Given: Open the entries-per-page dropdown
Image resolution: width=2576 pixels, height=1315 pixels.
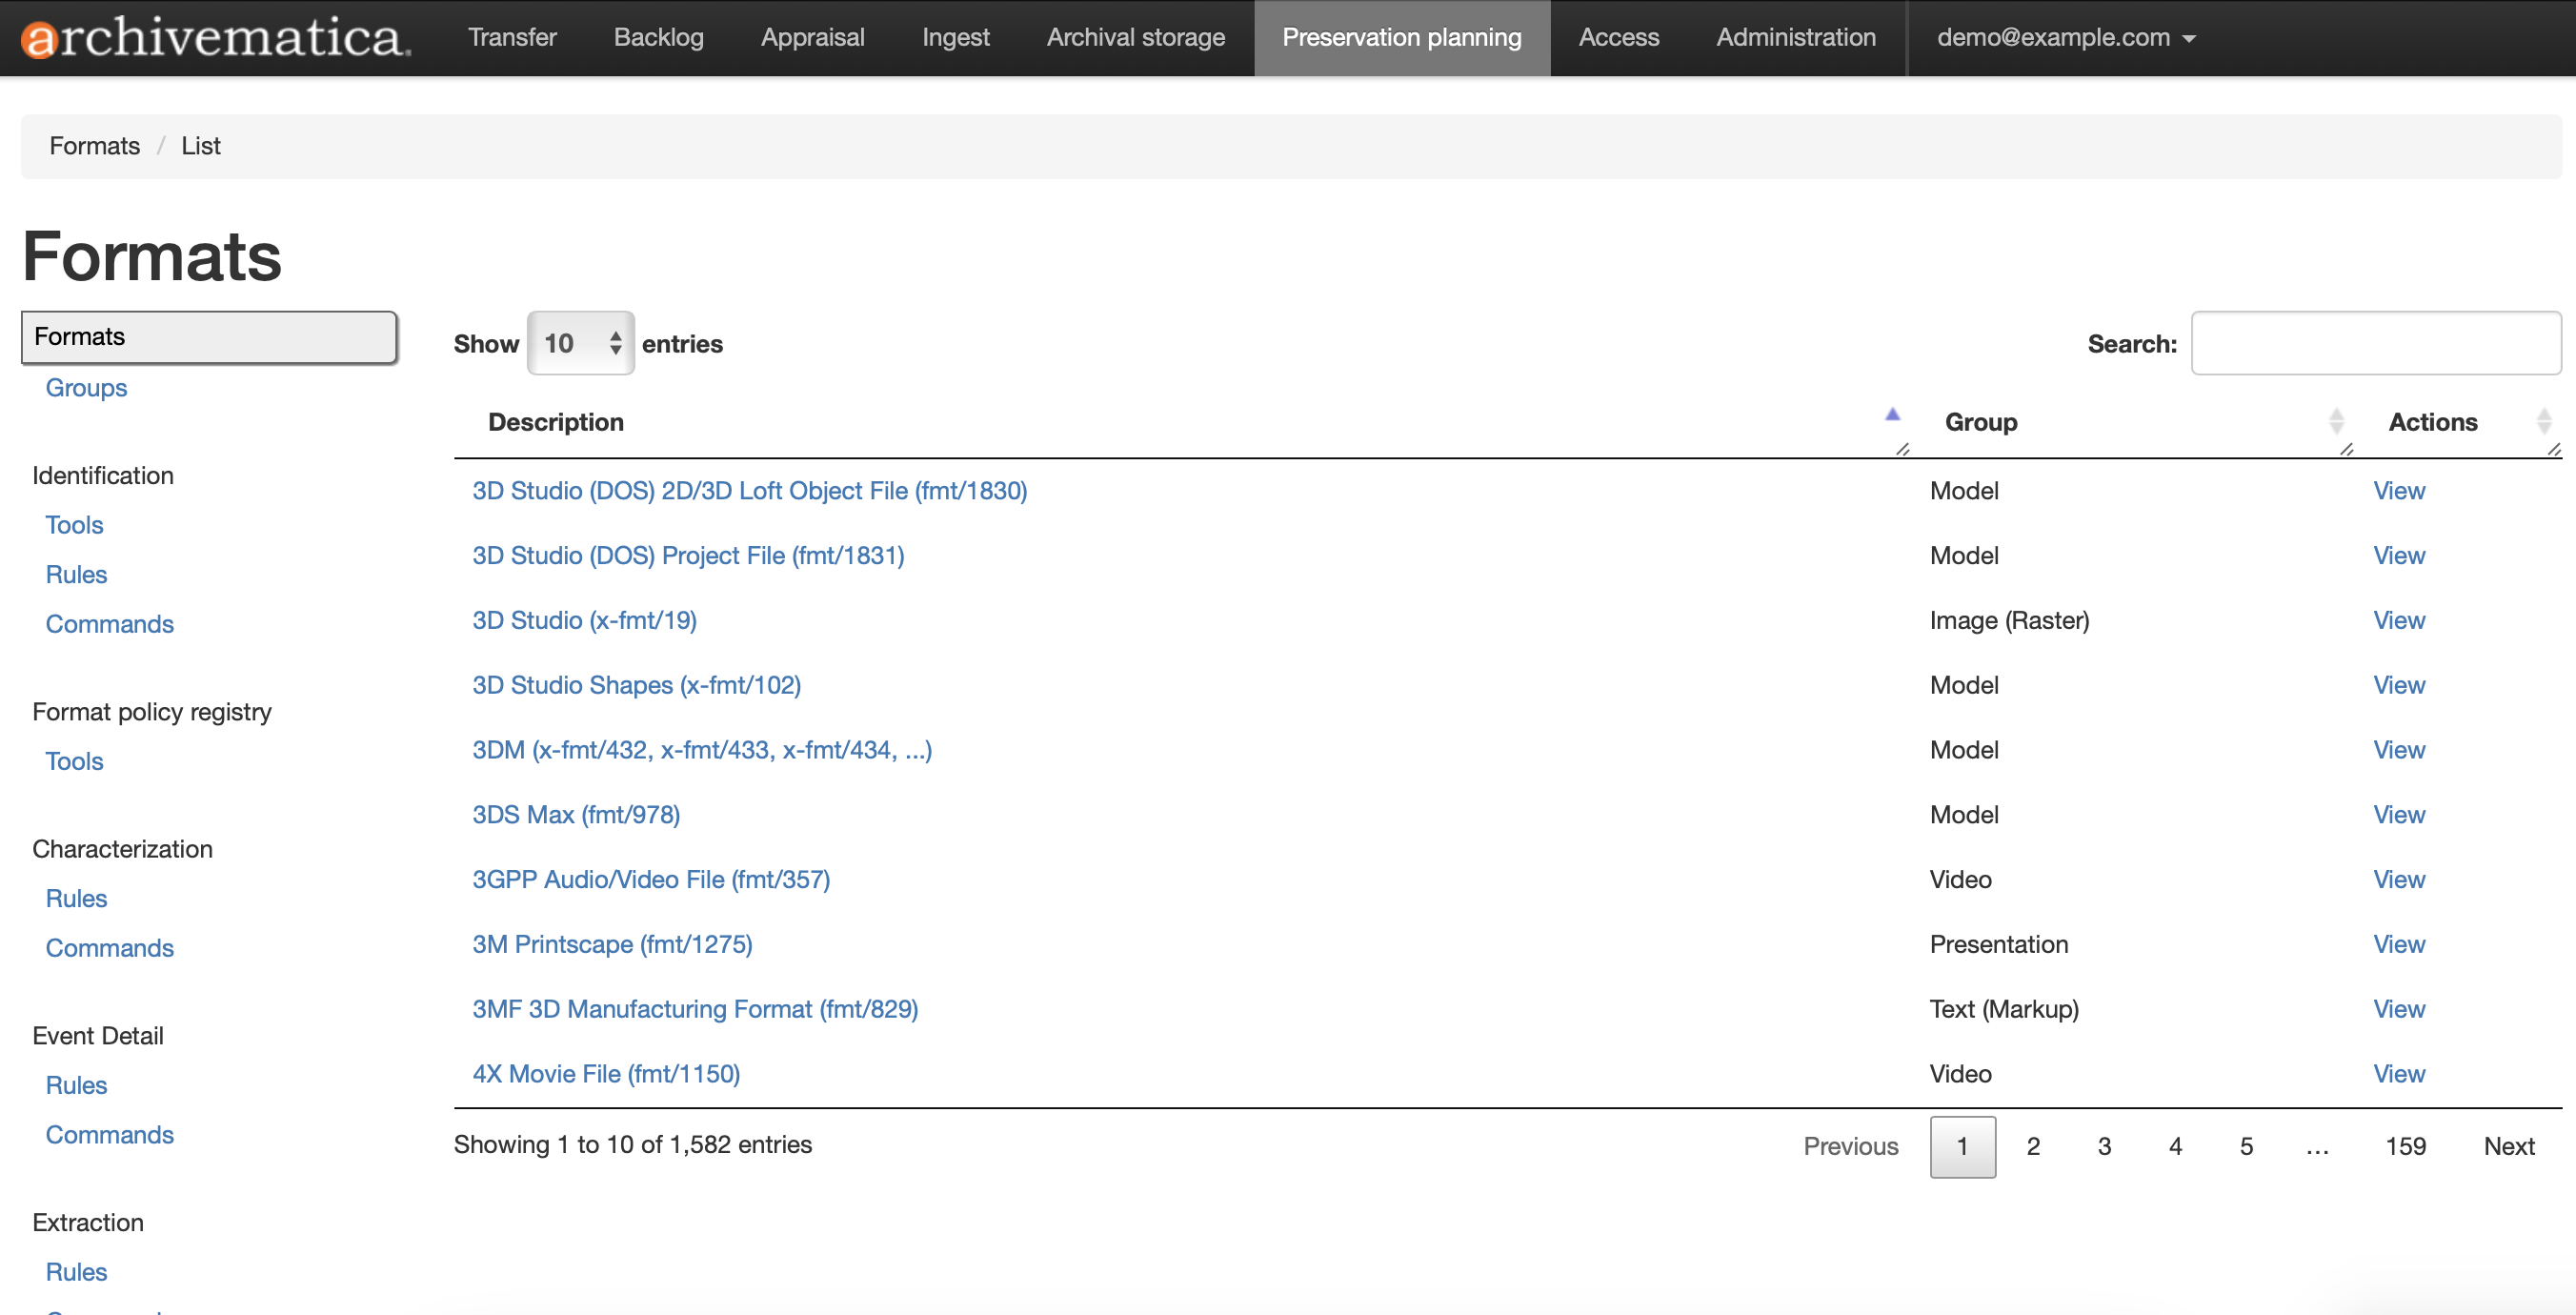Looking at the screenshot, I should (580, 344).
